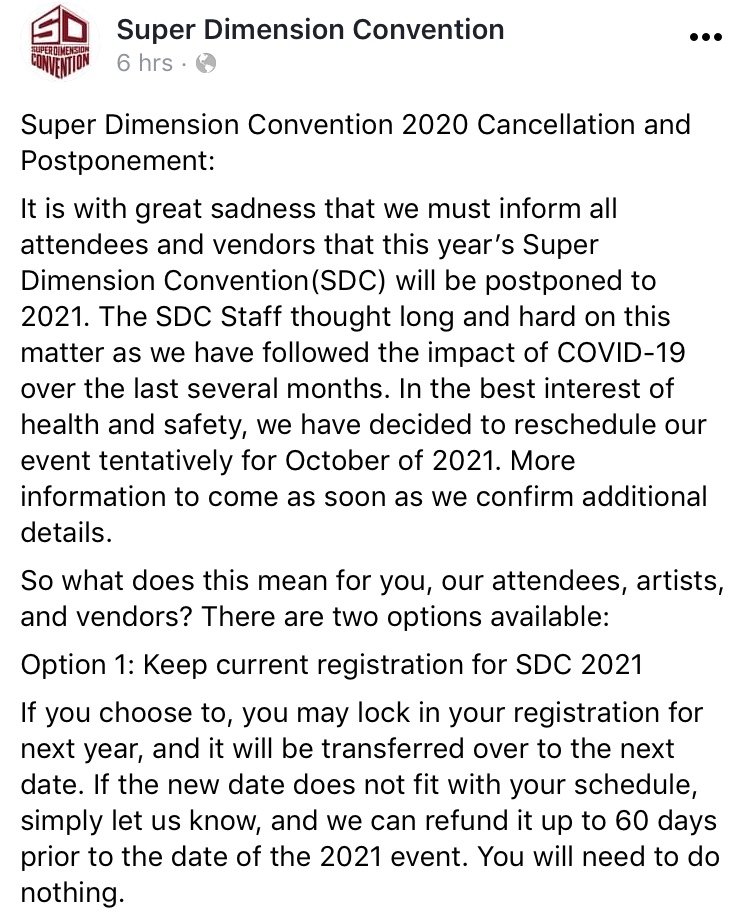Click the word details. ending the first paragraph

pos(66,533)
